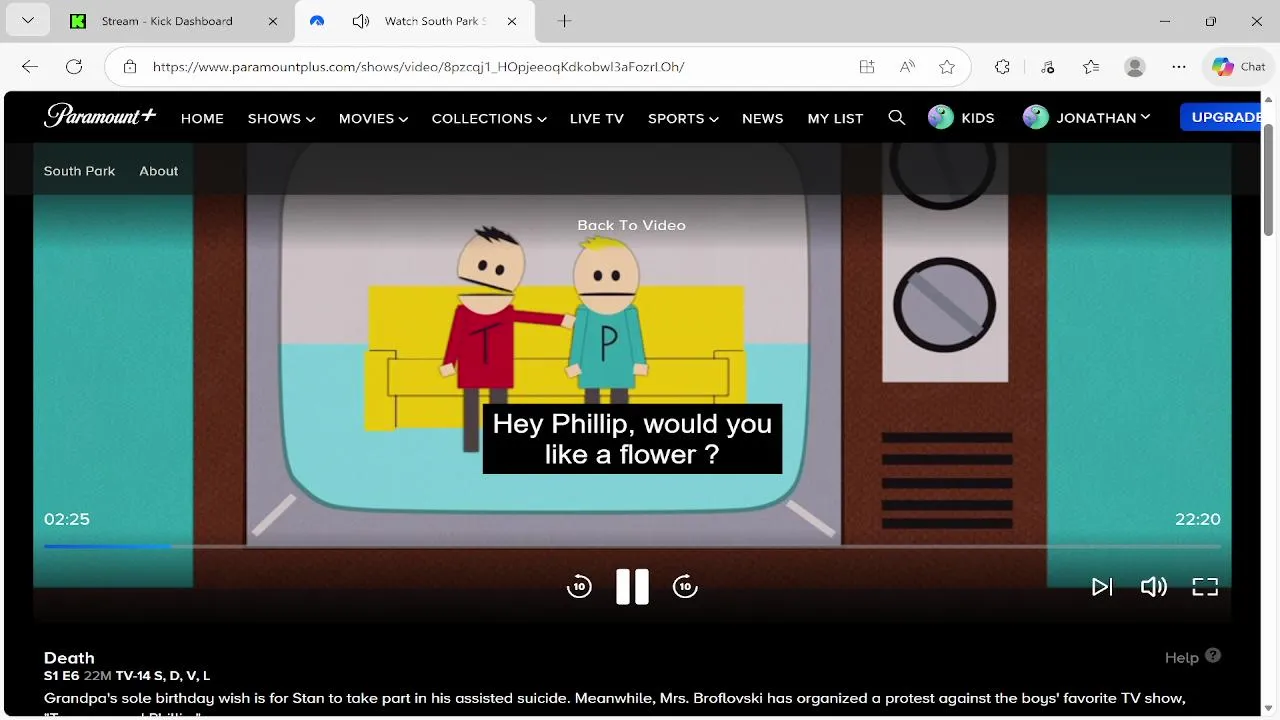1280x720 pixels.
Task: Open MY LIST page
Action: pos(835,118)
